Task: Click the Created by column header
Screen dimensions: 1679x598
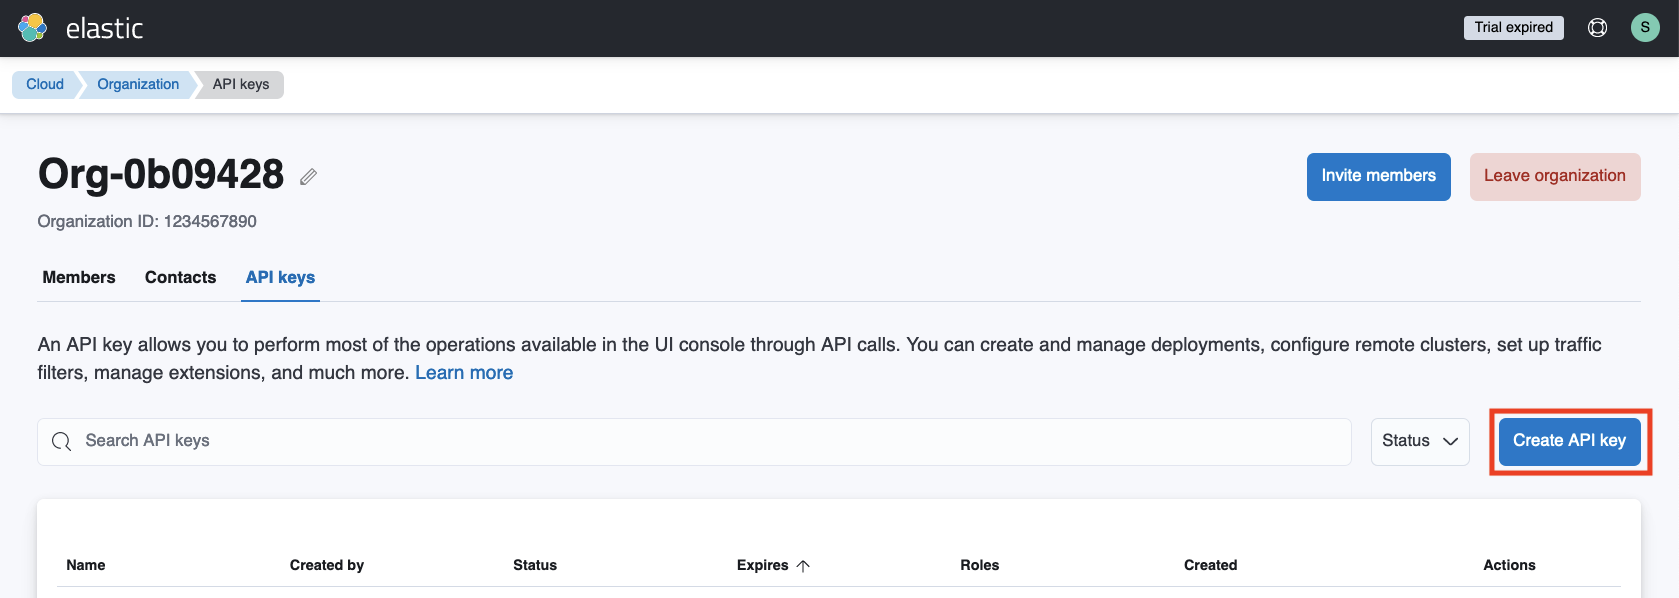Action: click(x=327, y=565)
